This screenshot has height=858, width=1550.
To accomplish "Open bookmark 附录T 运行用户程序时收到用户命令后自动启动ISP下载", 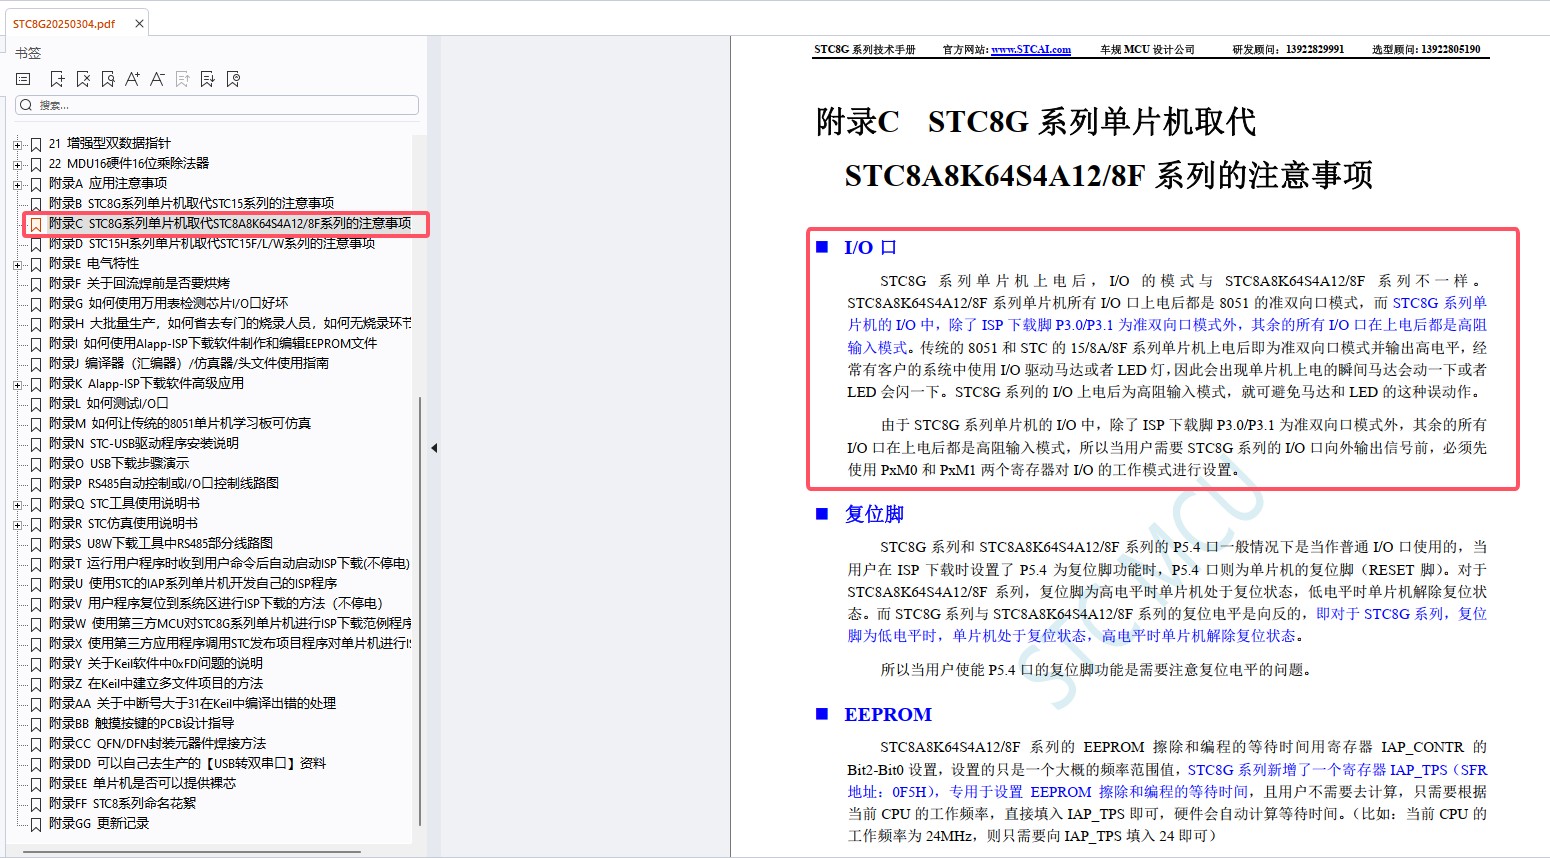I will [229, 564].
